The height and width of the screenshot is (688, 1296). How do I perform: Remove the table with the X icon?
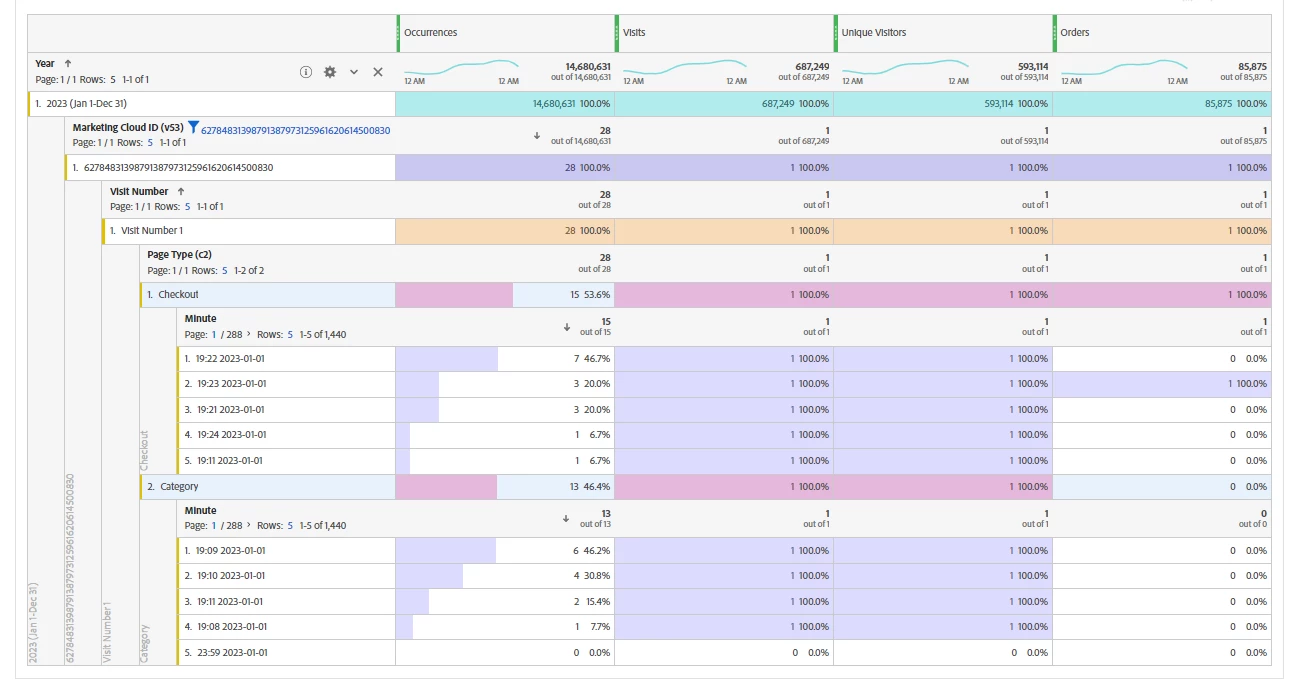click(378, 72)
